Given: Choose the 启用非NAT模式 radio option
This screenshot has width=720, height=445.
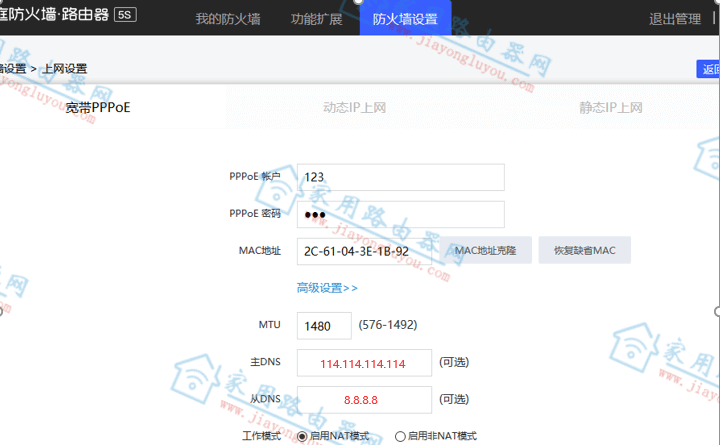Looking at the screenshot, I should [x=400, y=436].
